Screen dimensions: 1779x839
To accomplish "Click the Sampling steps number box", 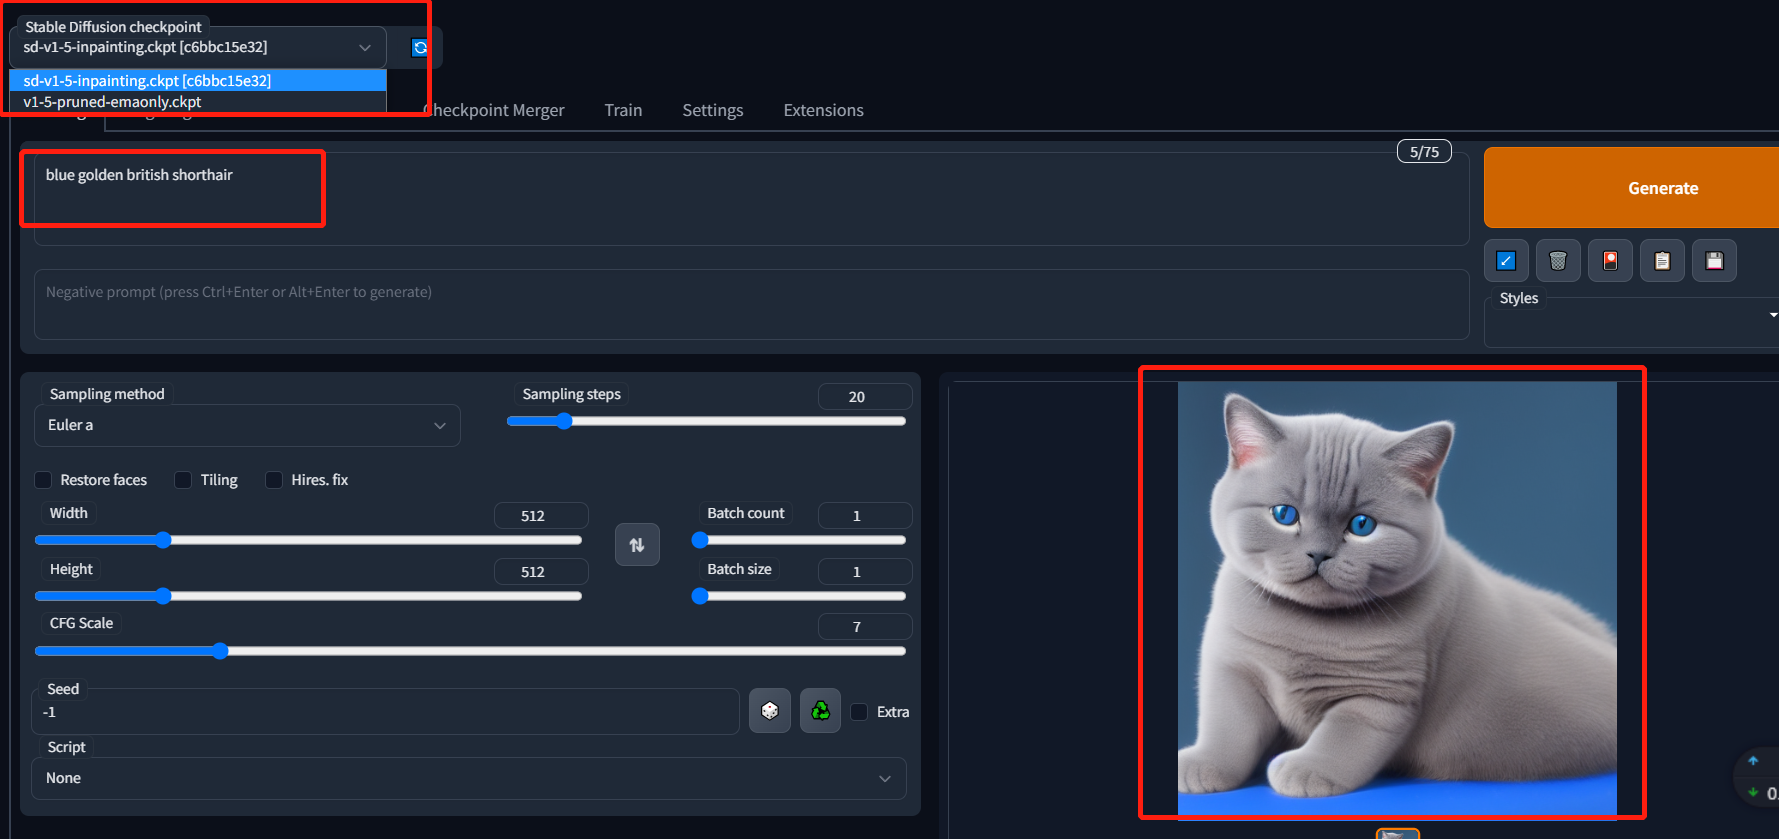I will coord(865,397).
